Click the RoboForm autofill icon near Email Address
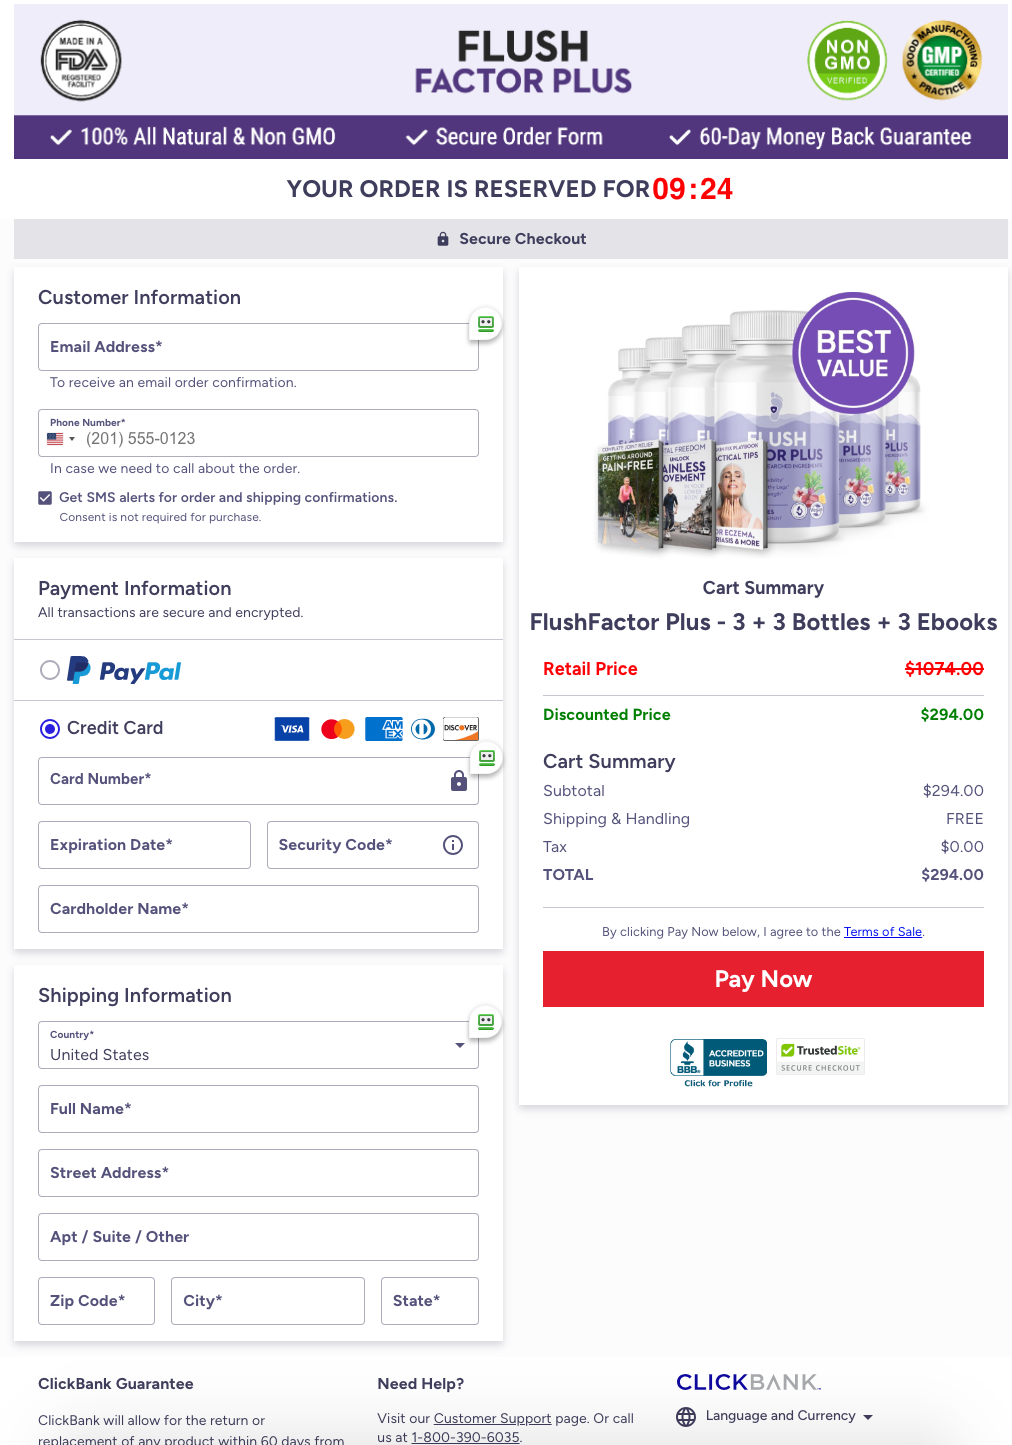The image size is (1012, 1445). coord(485,324)
